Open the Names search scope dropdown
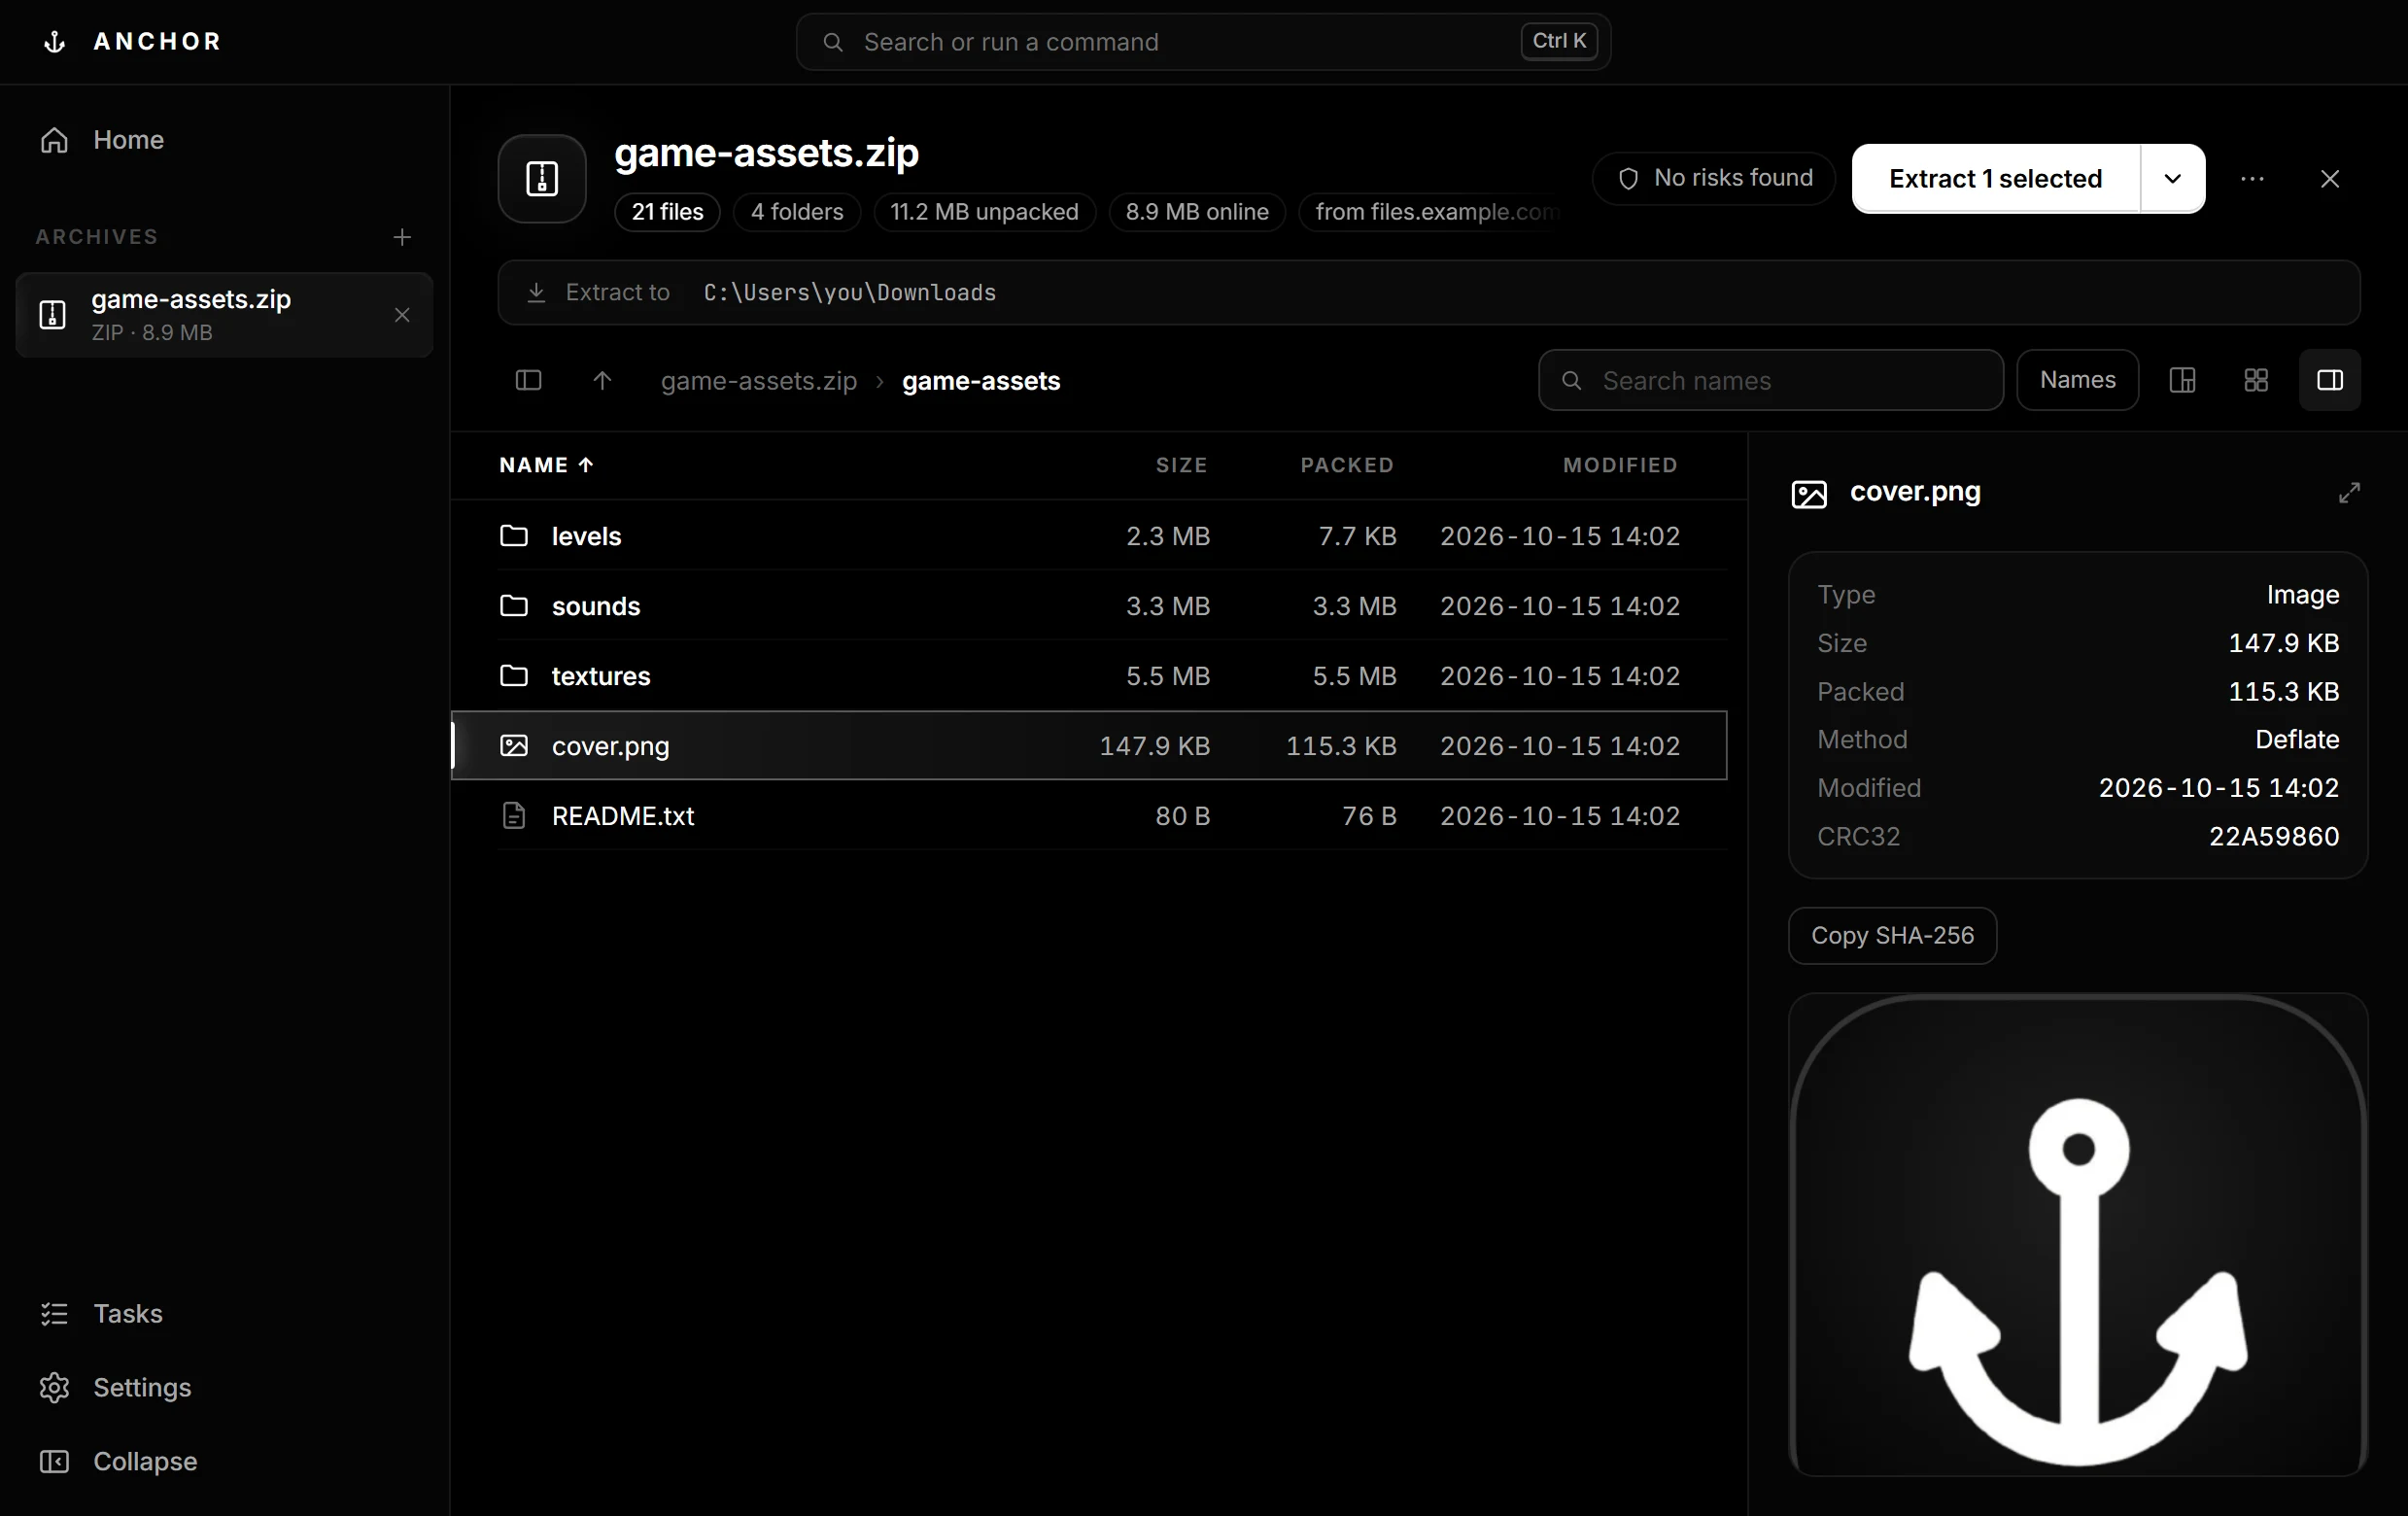 pyautogui.click(x=2077, y=380)
